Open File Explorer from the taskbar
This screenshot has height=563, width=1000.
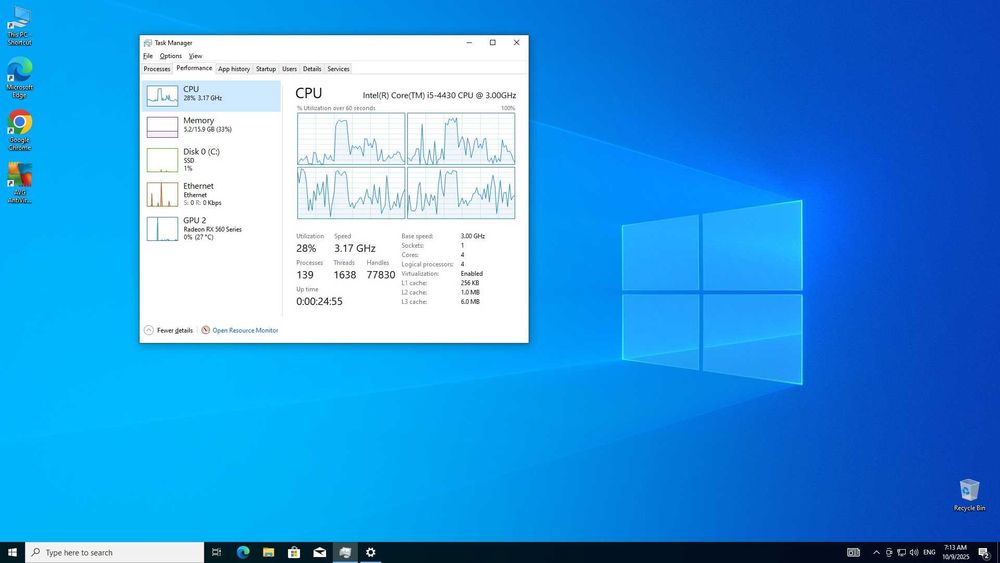click(268, 552)
